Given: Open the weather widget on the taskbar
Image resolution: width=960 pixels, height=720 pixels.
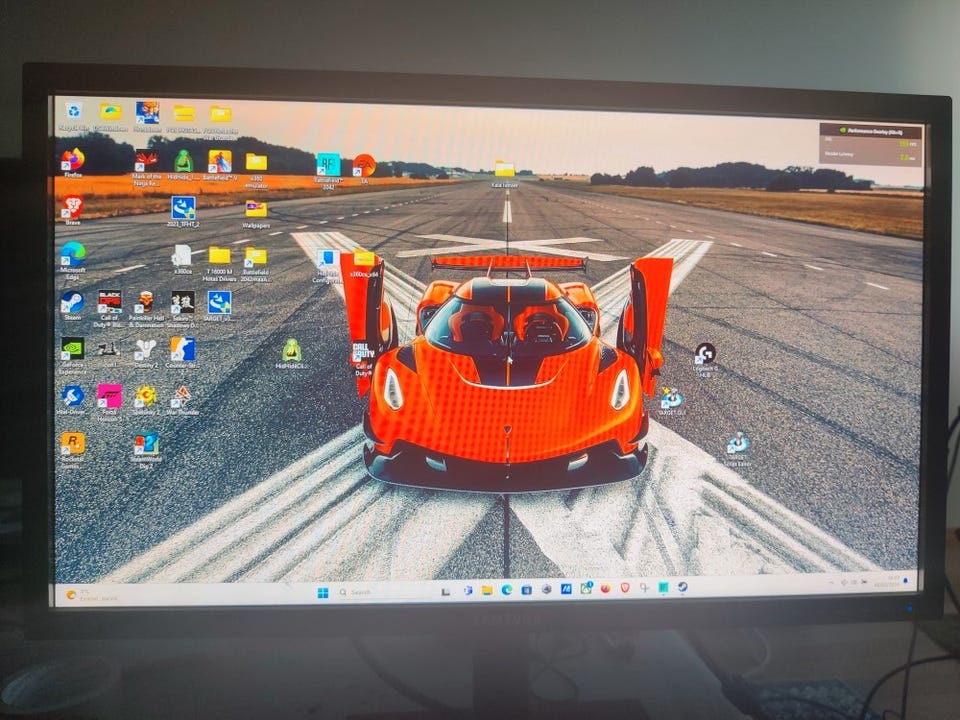Looking at the screenshot, I should pyautogui.click(x=92, y=594).
